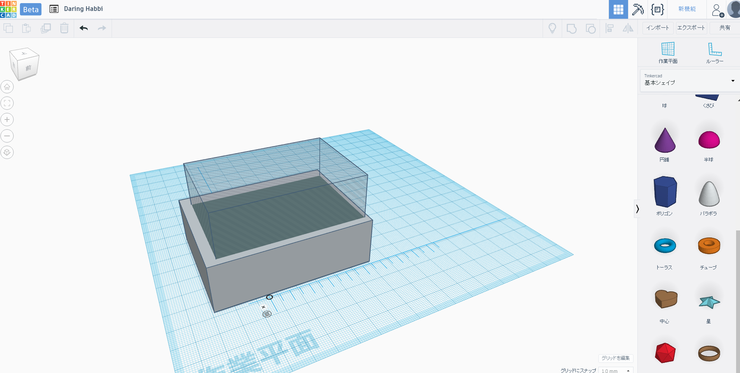Screen dimensions: 740x373
Task: Click the show-all lightbulb icon
Action: [x=552, y=28]
